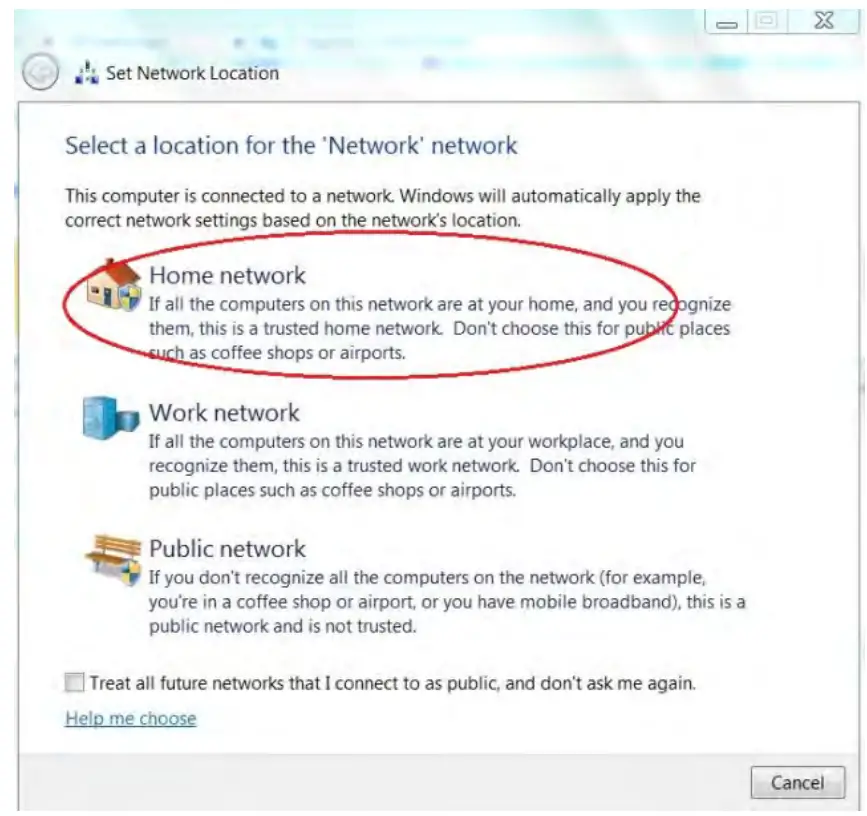867x816 pixels.
Task: Click the Work network building icon
Action: click(111, 418)
